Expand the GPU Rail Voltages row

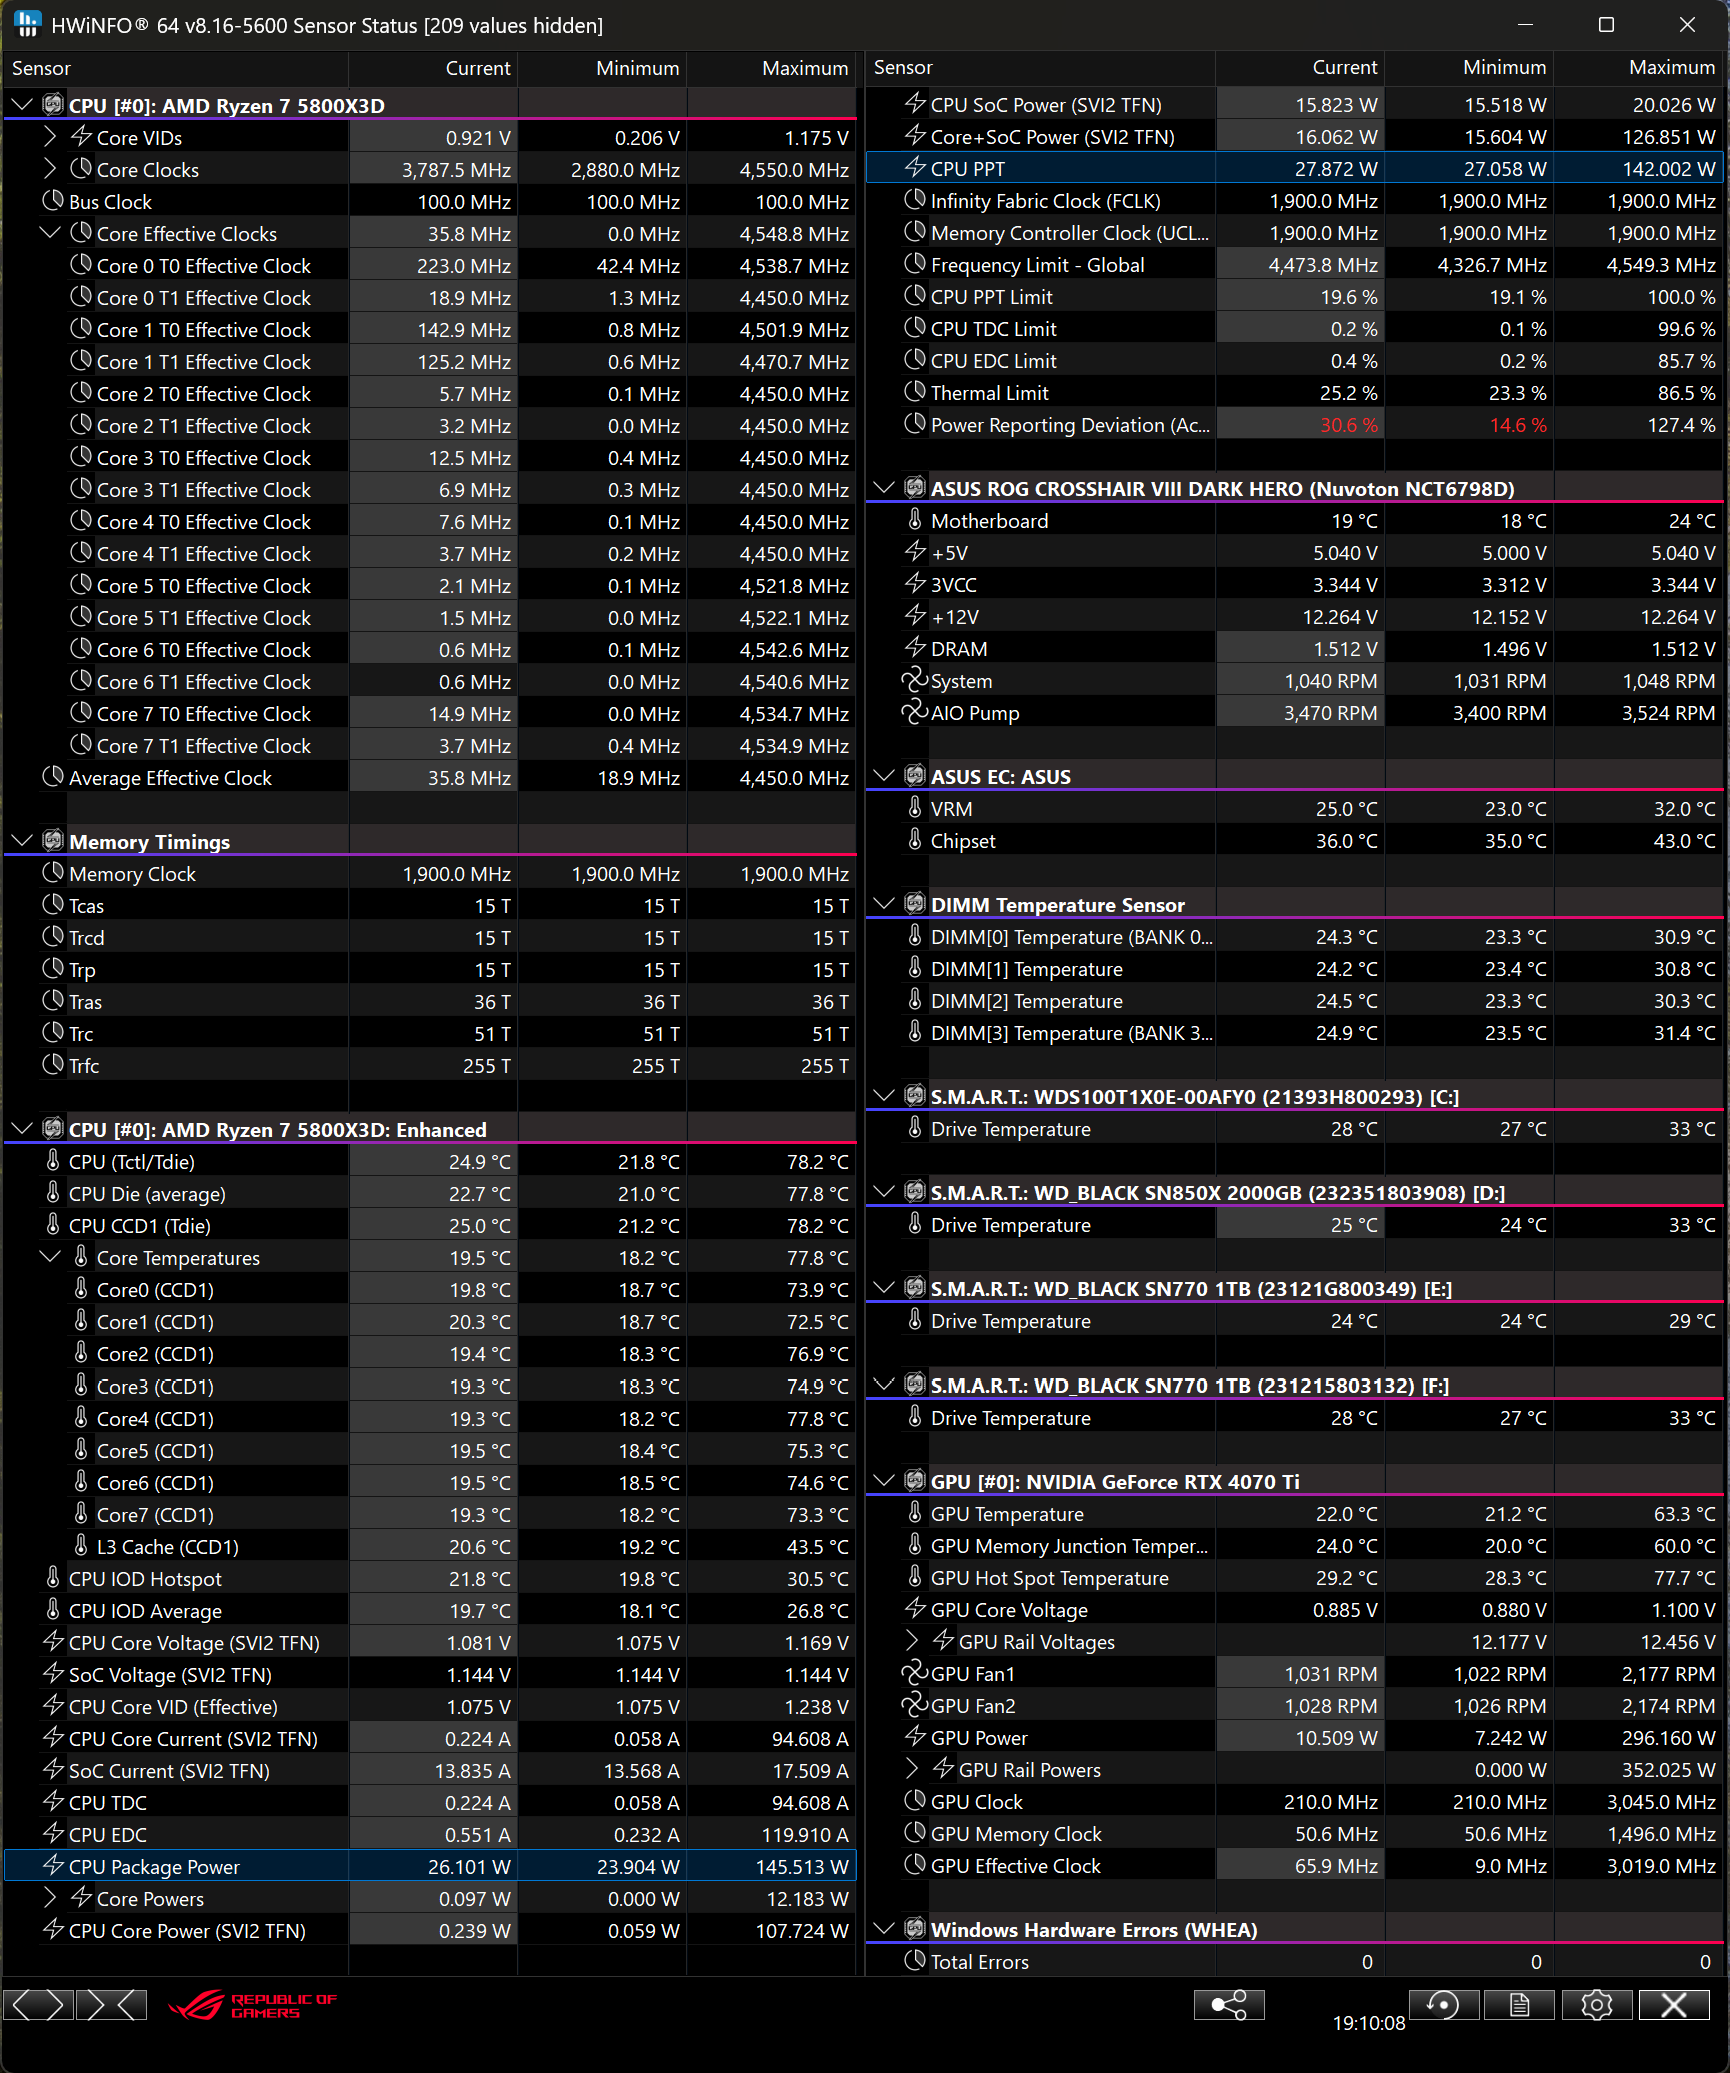tap(912, 1641)
